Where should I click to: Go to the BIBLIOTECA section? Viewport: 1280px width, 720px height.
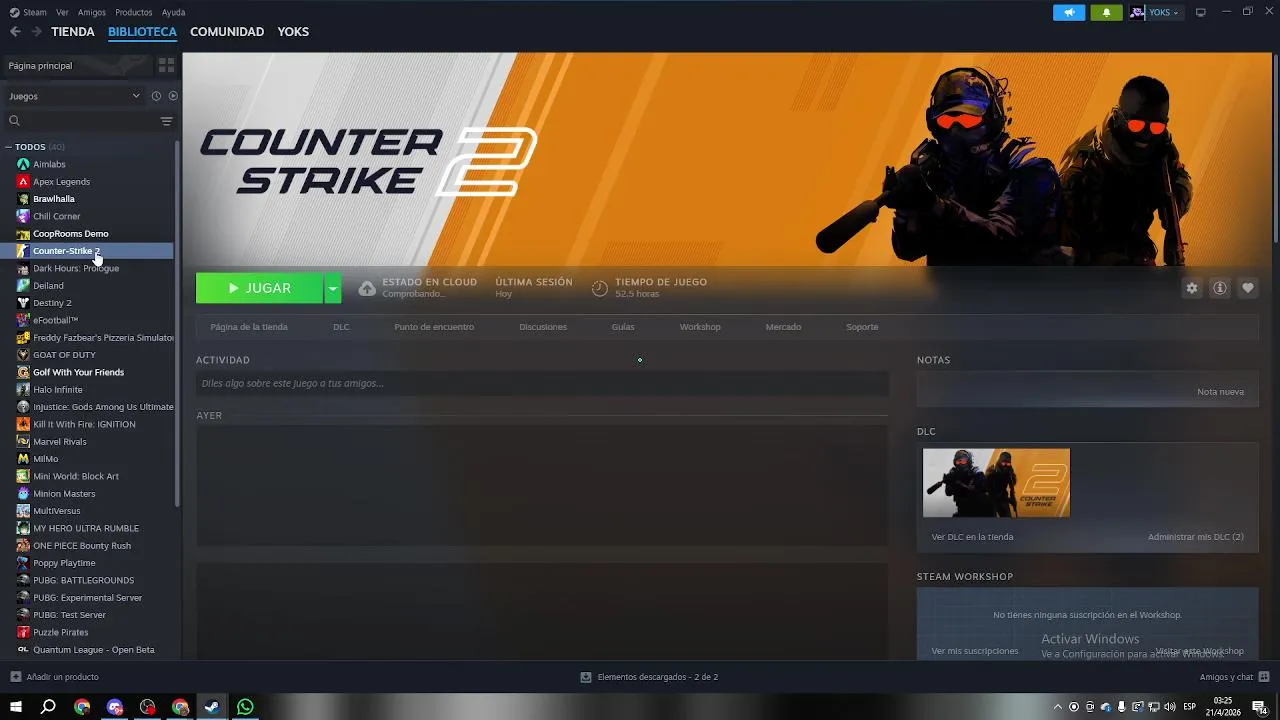pyautogui.click(x=142, y=32)
